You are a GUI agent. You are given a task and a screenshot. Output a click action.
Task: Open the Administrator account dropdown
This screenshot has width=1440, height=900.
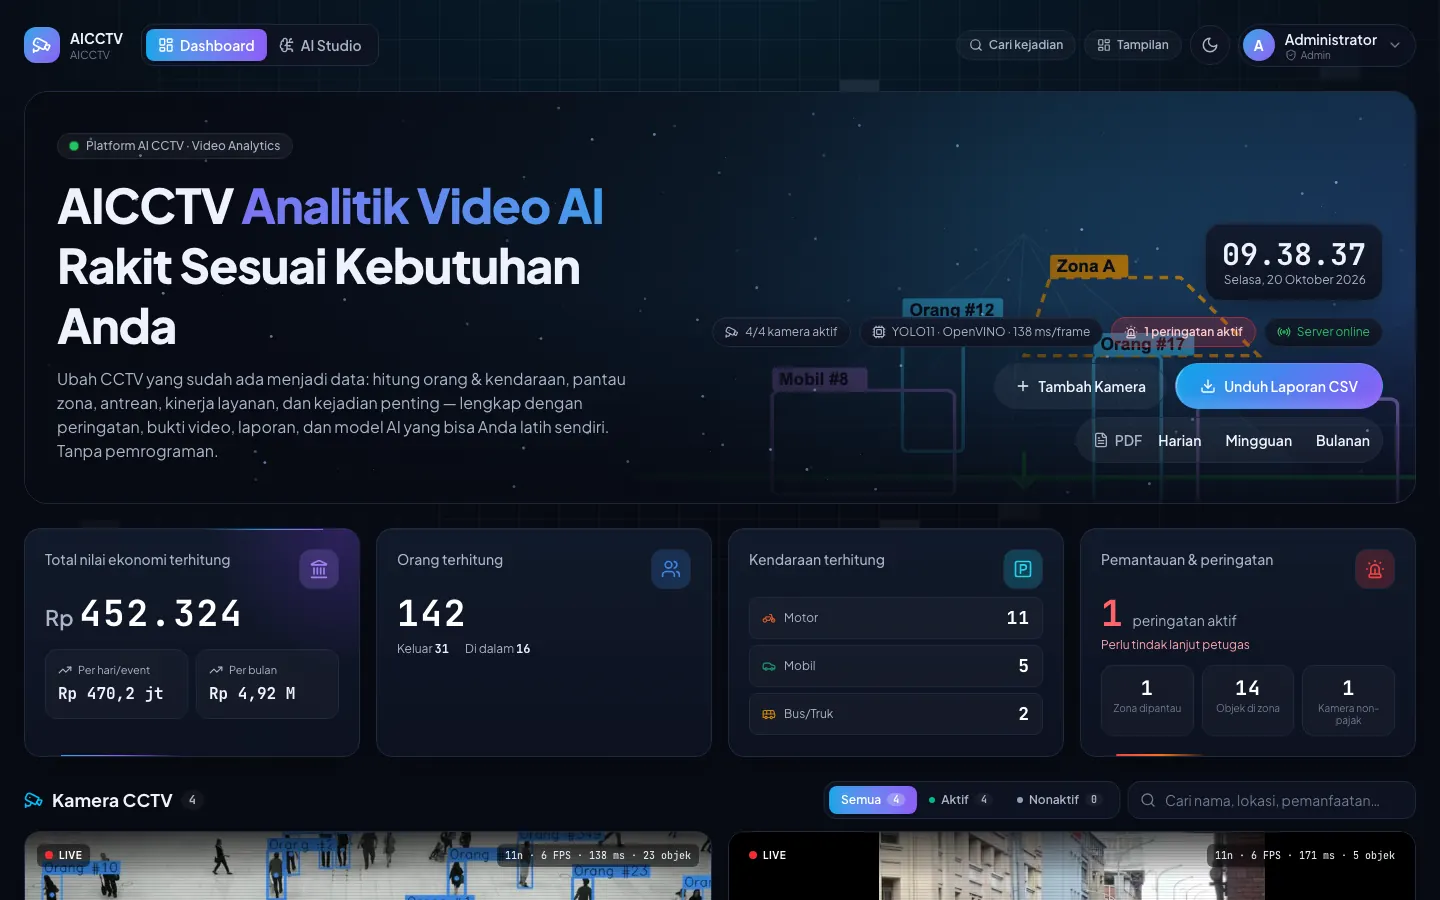[1328, 45]
